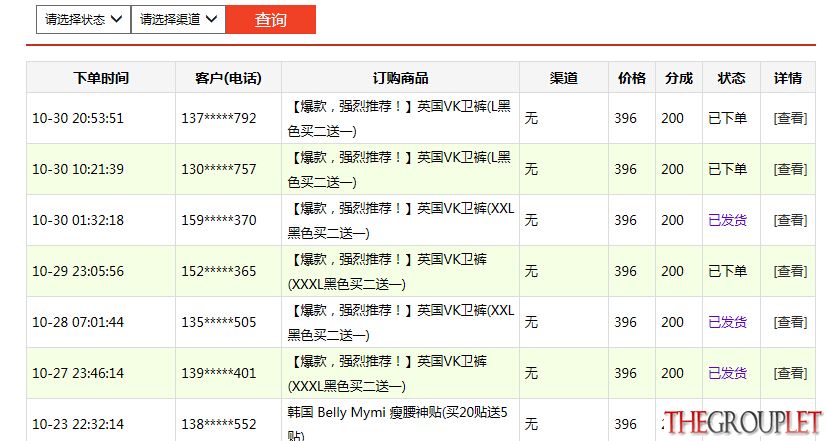The image size is (829, 441).
Task: Click phone number 138*****552
Action: point(219,424)
